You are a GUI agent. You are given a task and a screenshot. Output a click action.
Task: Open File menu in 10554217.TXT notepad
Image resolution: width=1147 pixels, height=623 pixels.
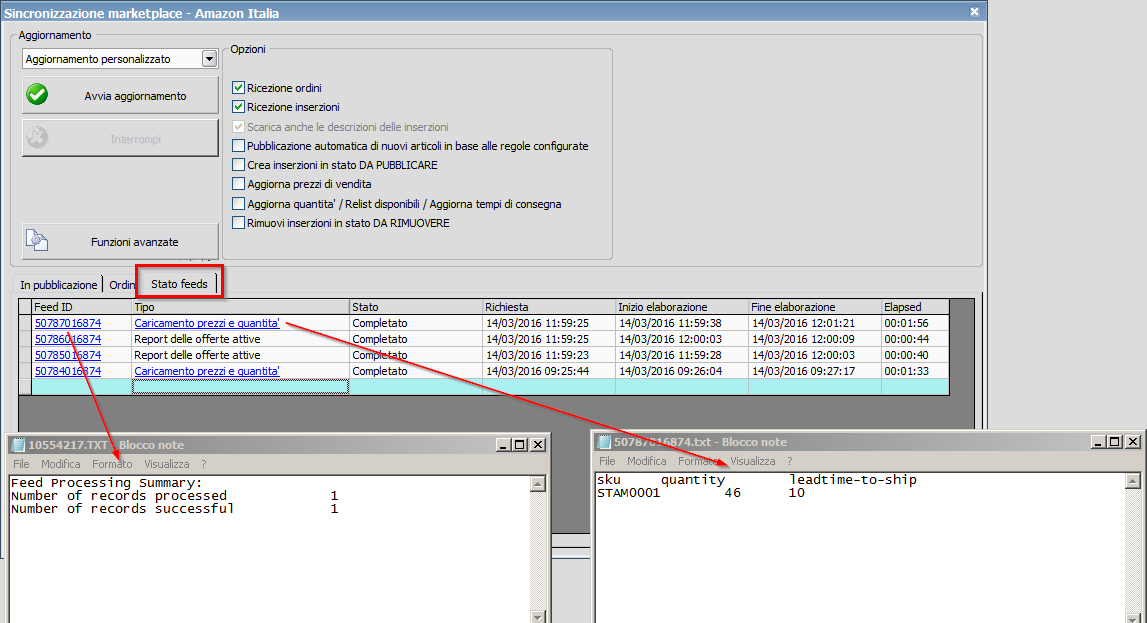pyautogui.click(x=21, y=464)
